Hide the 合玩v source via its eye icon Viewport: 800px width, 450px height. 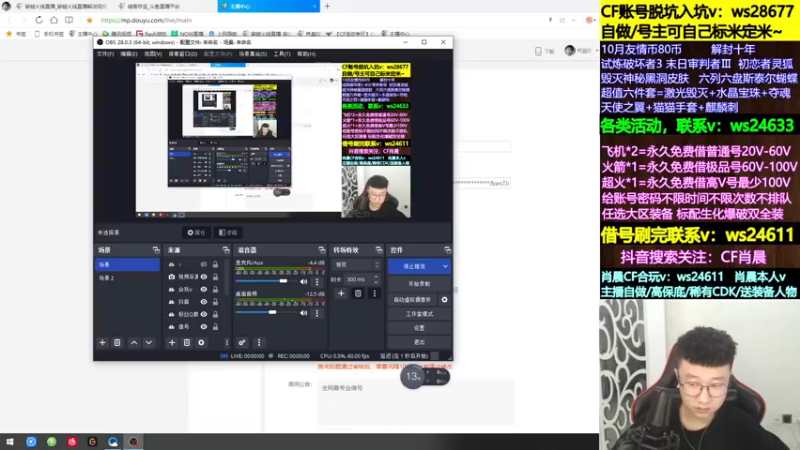(204, 289)
